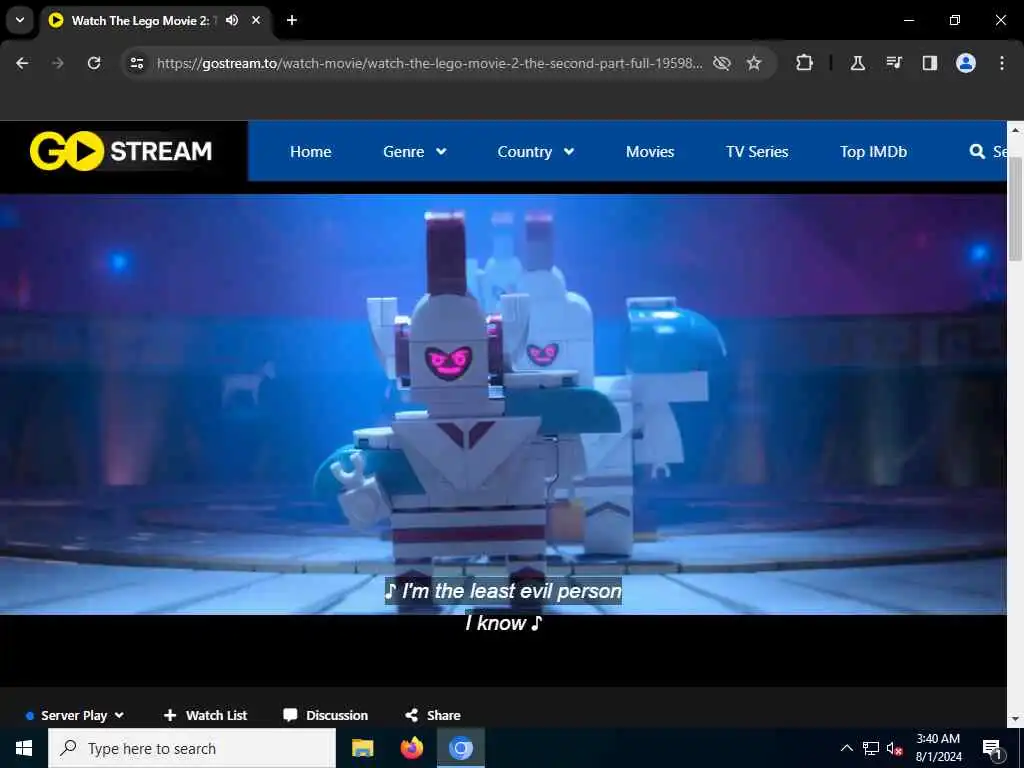This screenshot has height=768, width=1024.
Task: Go forward in browser history
Action: [58, 63]
